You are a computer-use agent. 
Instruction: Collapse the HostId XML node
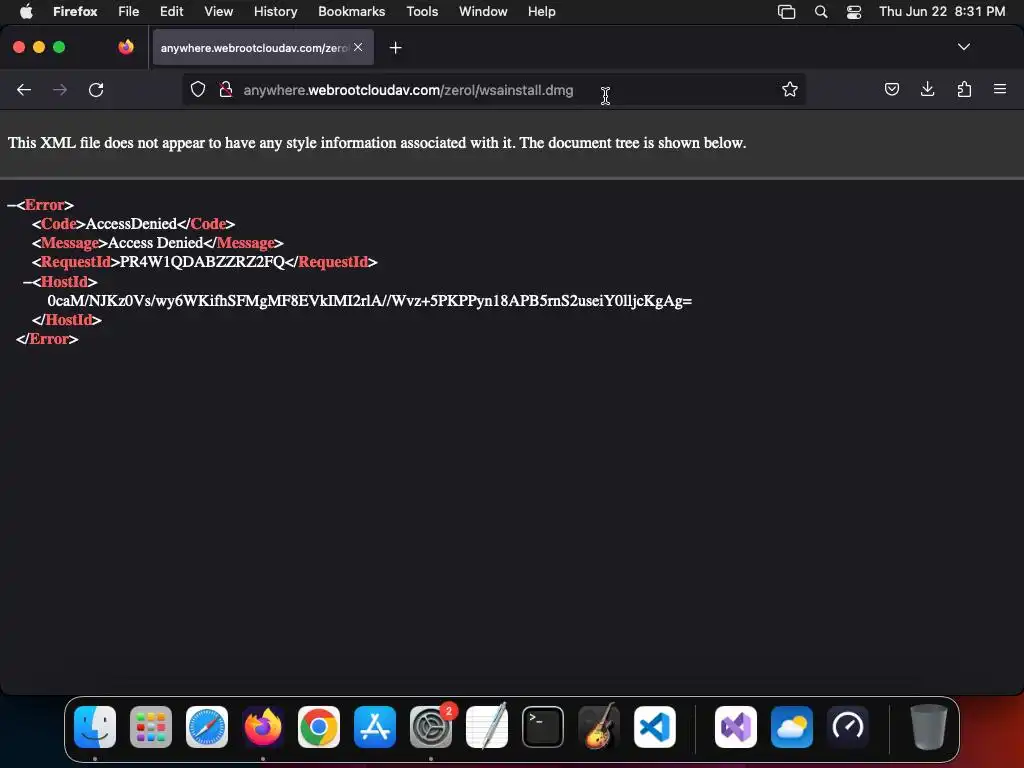pos(27,282)
